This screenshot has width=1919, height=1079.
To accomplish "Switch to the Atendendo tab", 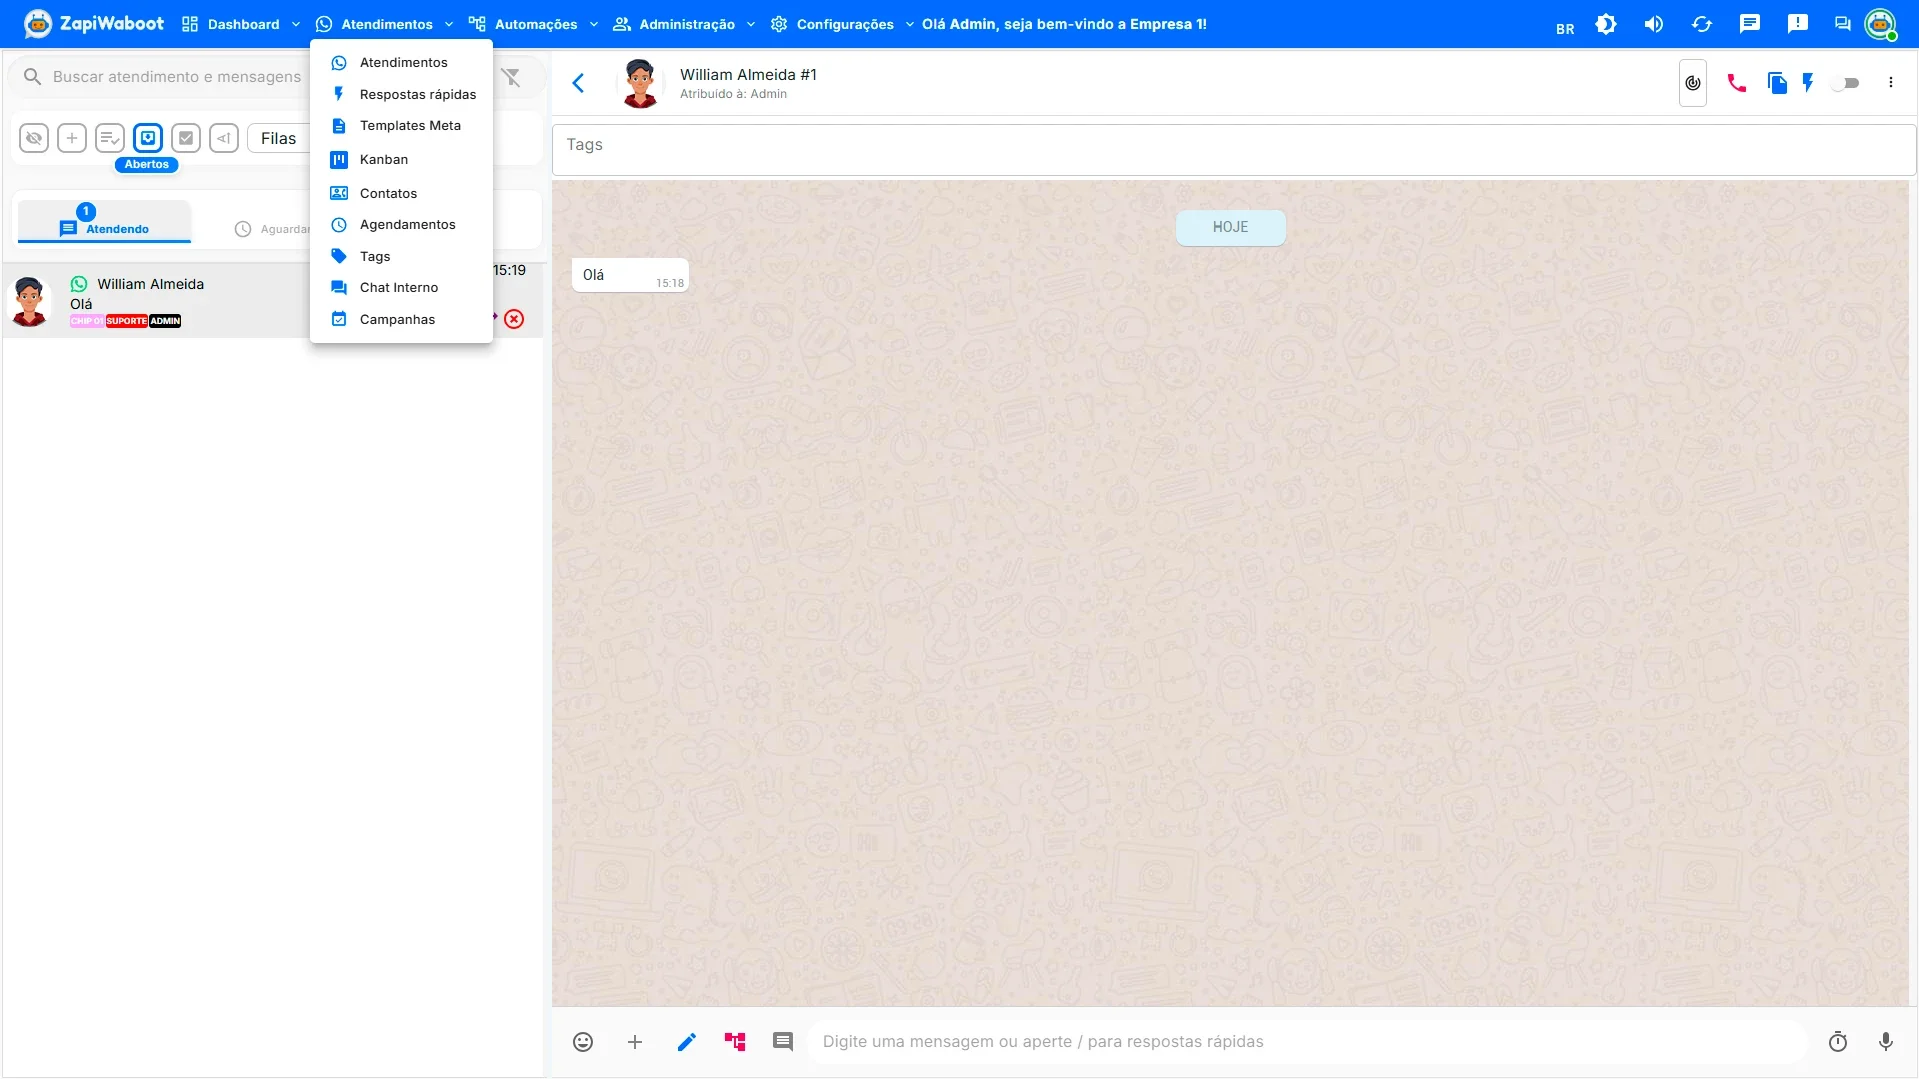I will [x=104, y=222].
